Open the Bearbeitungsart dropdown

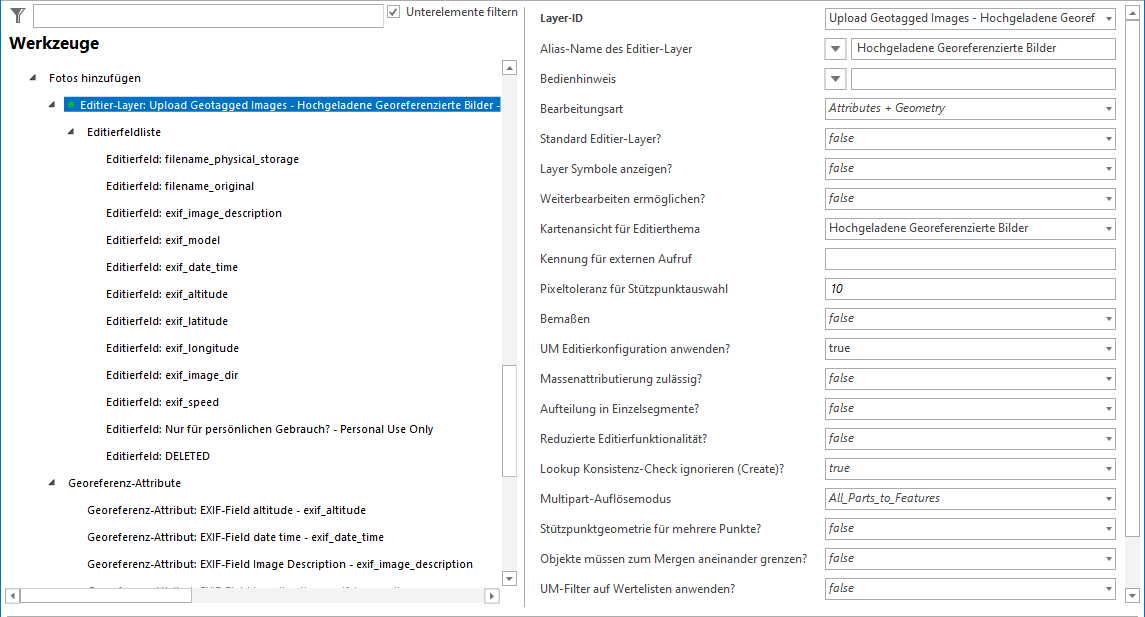coord(969,109)
